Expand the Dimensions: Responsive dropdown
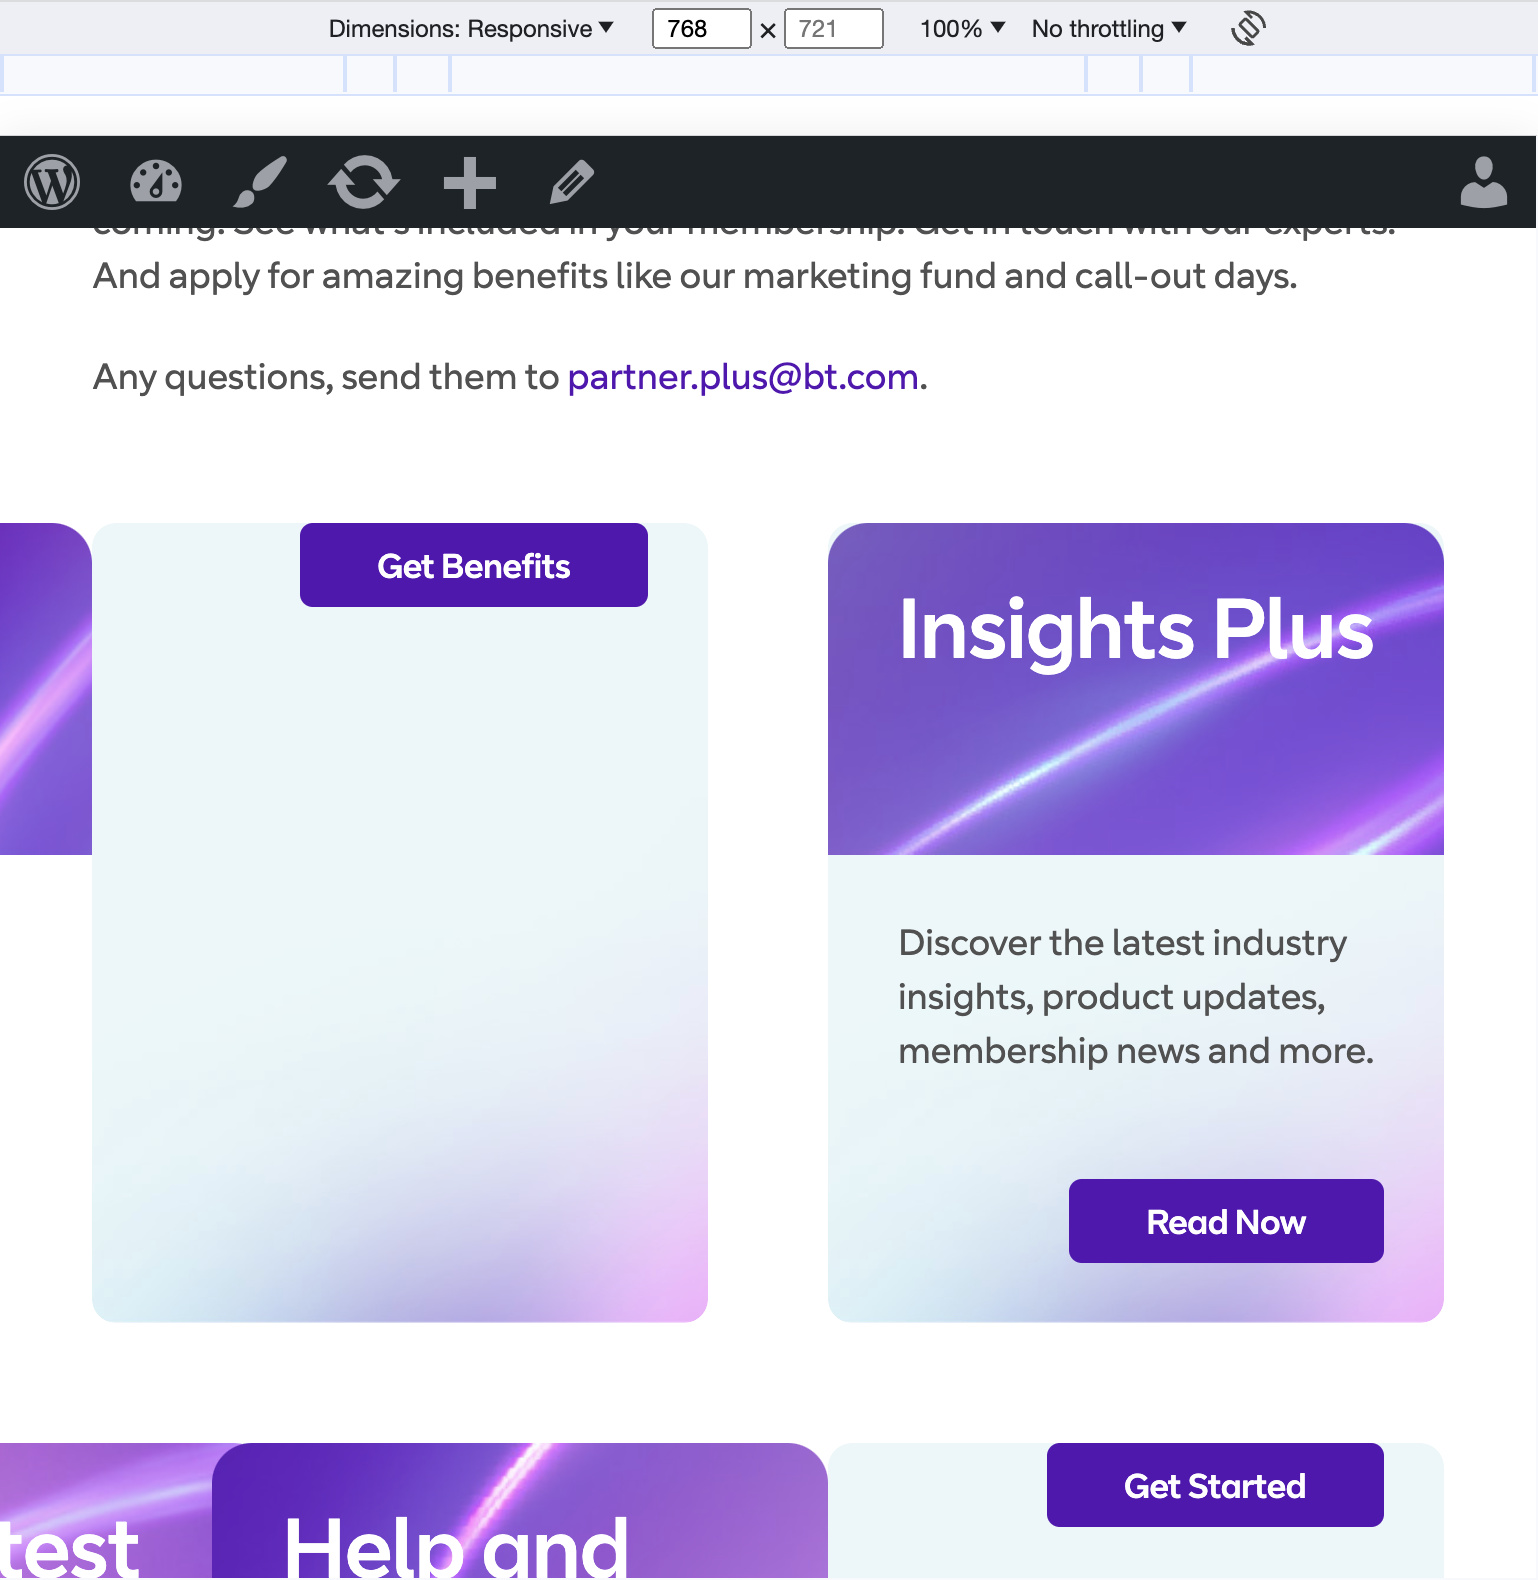Screen dimensions: 1538x1580 471,29
